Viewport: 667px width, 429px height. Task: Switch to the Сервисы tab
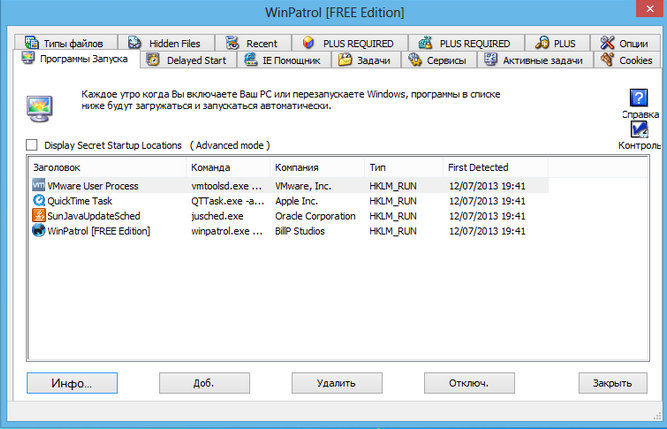pos(439,60)
